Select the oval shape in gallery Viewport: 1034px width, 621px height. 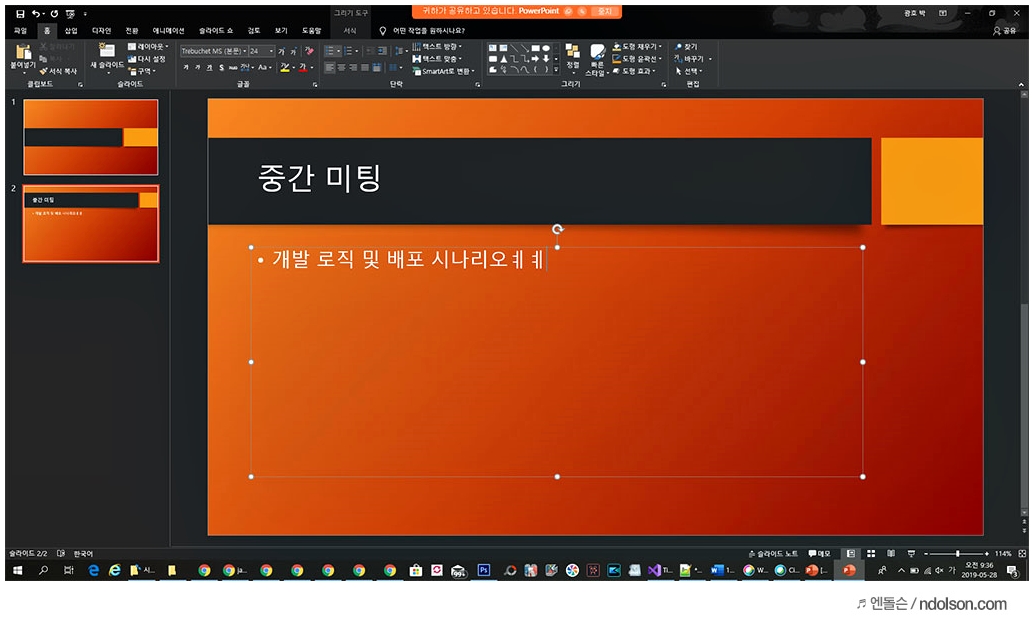pos(546,48)
